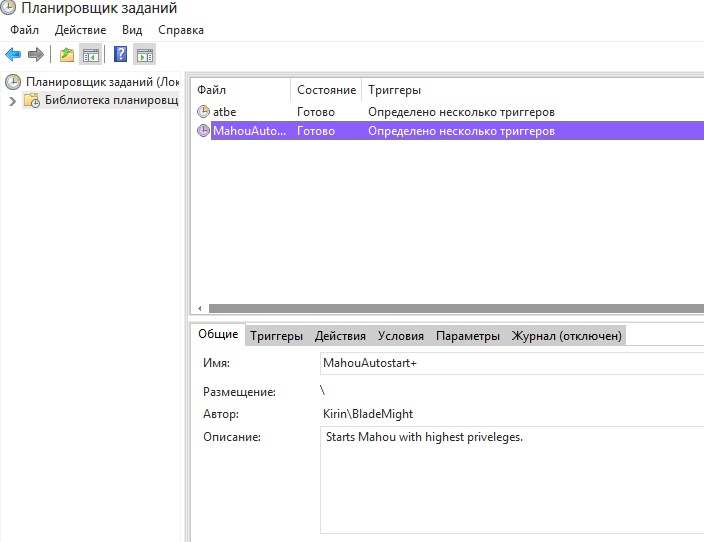Open the Действие menu

pyautogui.click(x=80, y=30)
